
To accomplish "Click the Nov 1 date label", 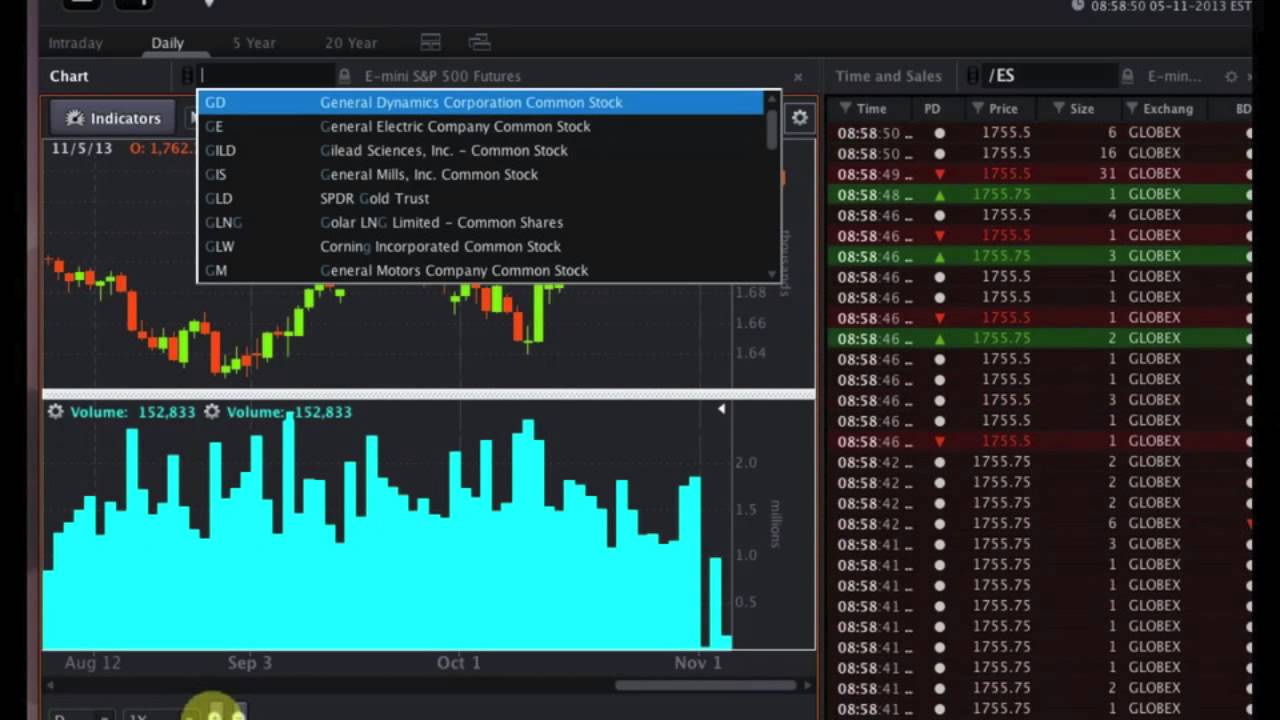I will [698, 663].
